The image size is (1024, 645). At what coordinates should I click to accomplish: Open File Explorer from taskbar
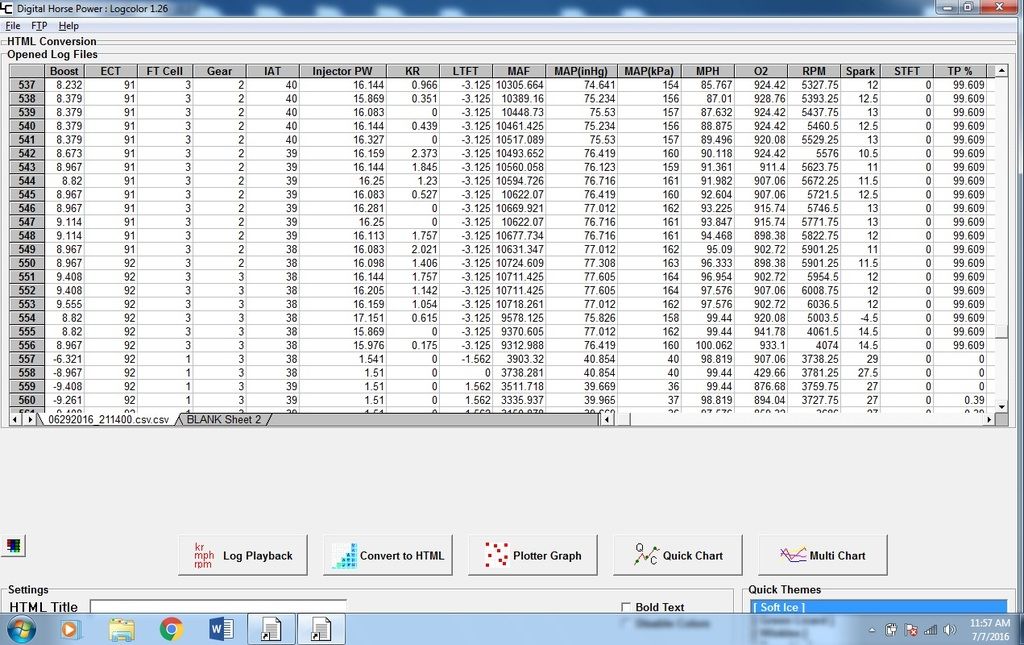pyautogui.click(x=121, y=629)
